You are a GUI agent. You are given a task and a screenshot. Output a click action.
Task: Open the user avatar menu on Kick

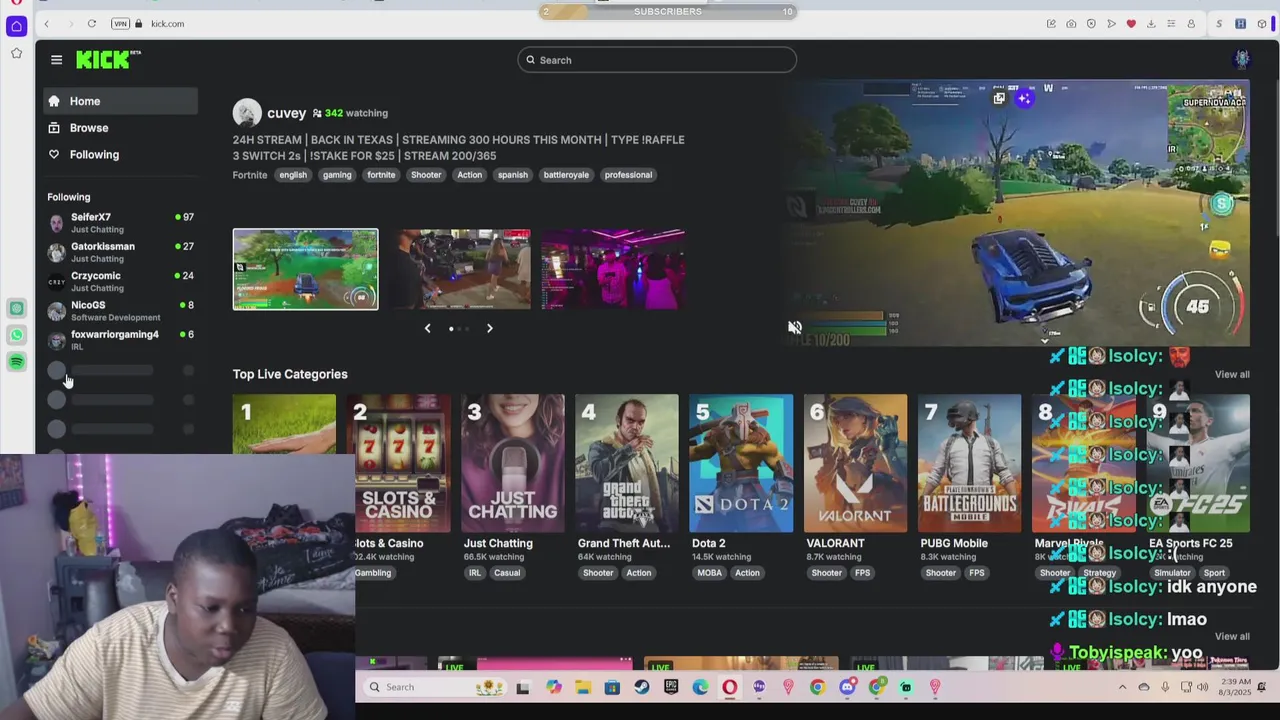pyautogui.click(x=1242, y=59)
